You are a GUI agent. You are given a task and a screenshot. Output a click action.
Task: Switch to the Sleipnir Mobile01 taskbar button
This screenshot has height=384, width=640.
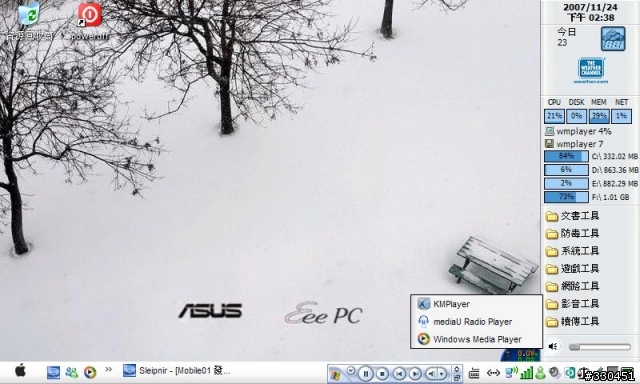(x=177, y=371)
